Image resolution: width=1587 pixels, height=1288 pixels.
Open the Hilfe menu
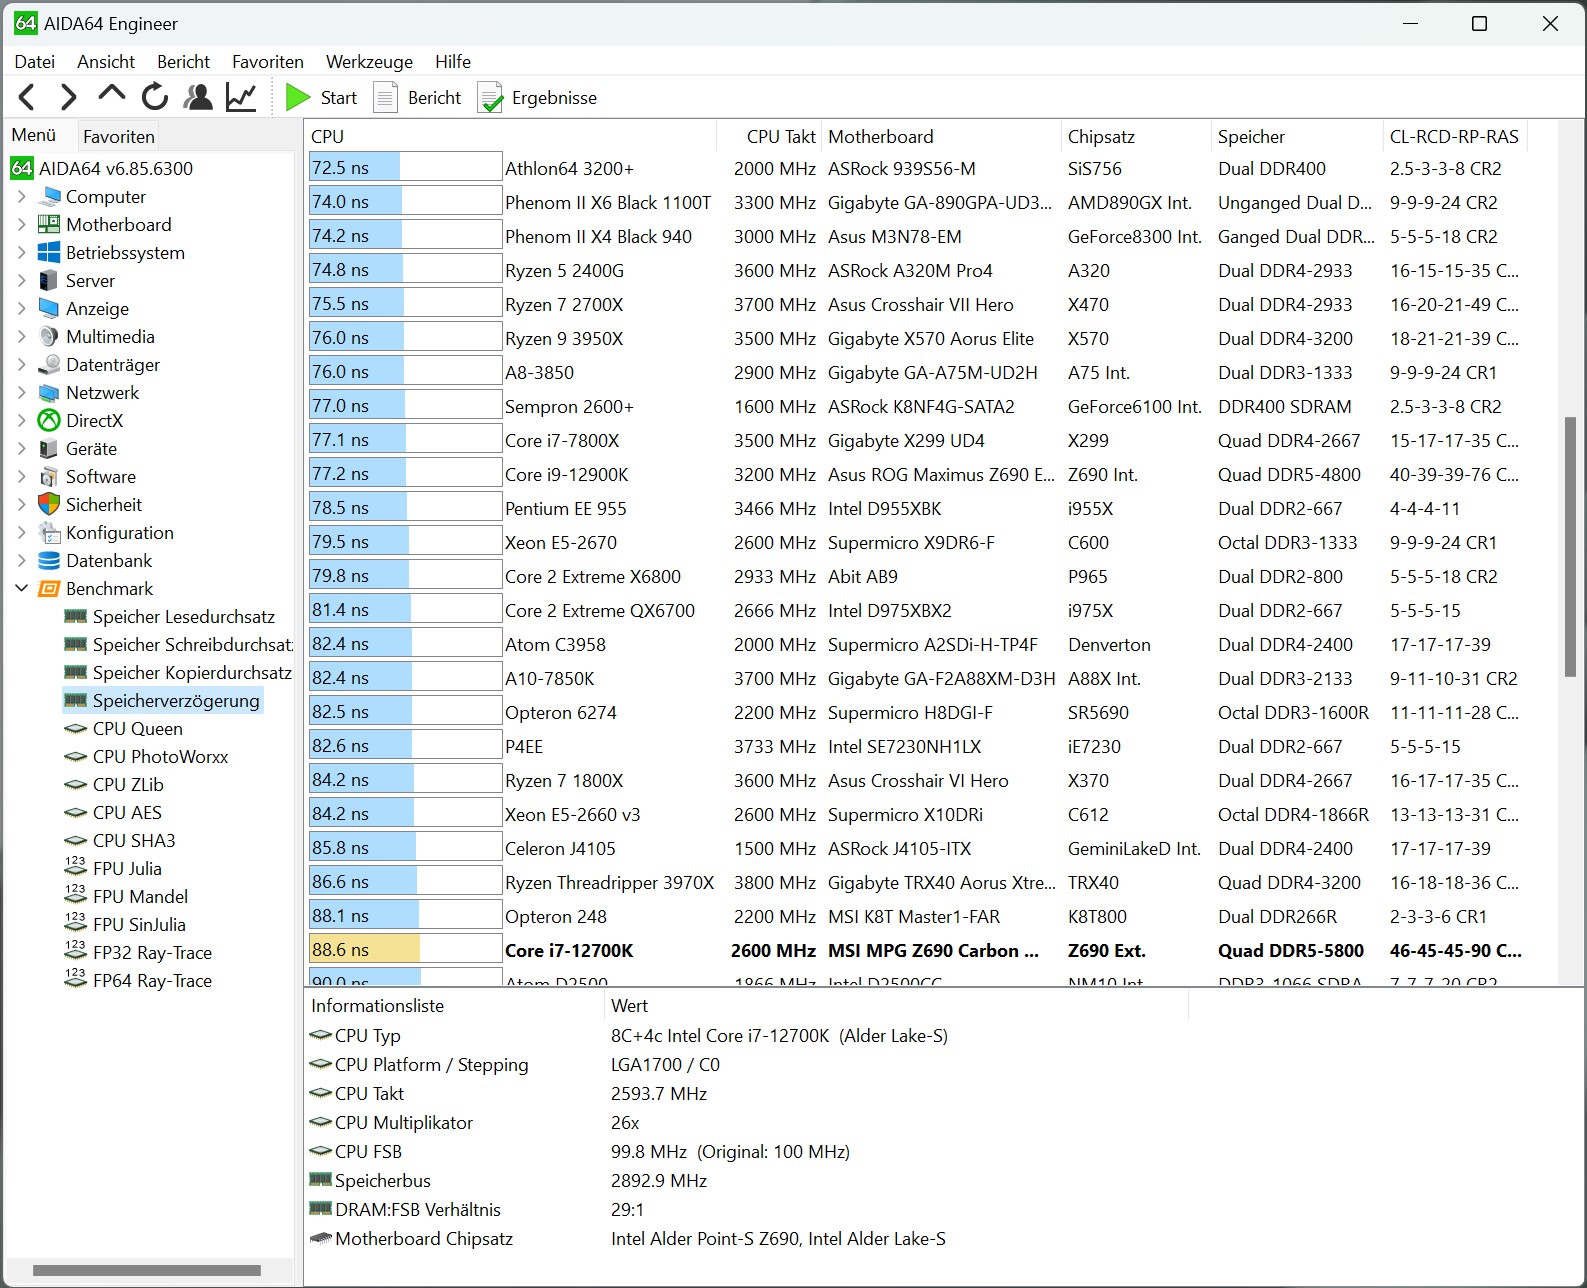[453, 62]
